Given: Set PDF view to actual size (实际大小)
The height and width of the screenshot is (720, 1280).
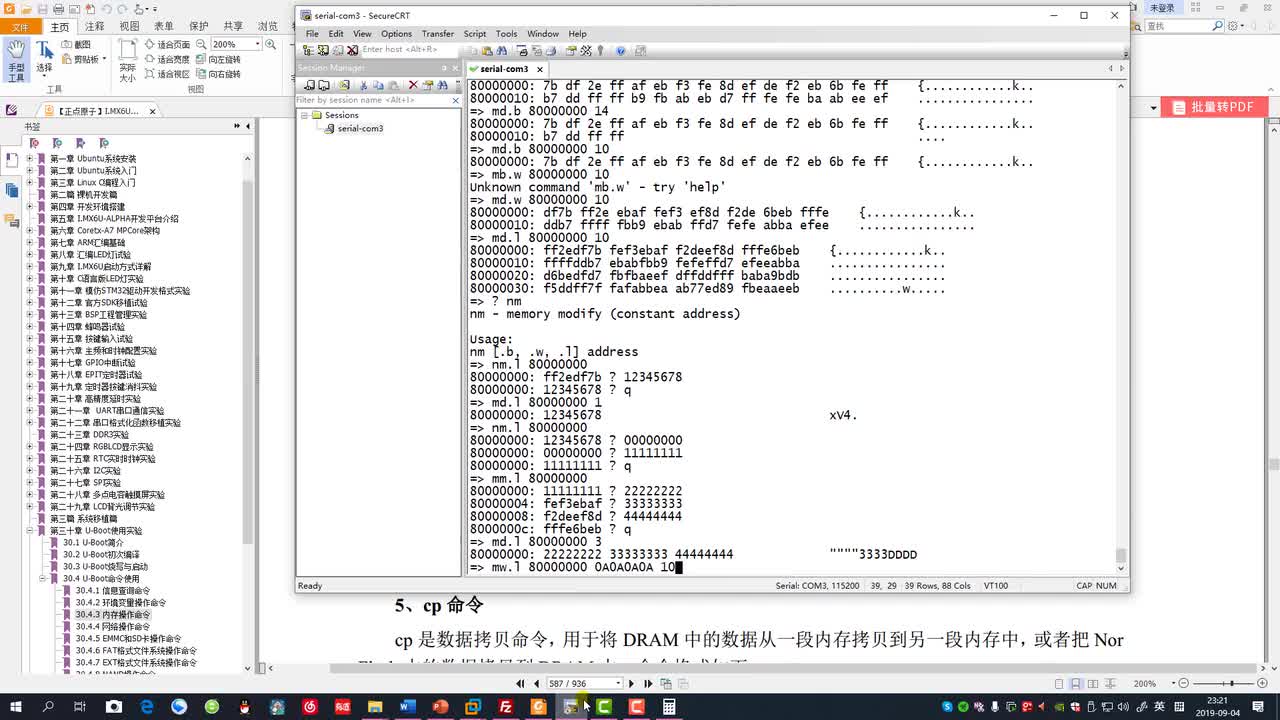Looking at the screenshot, I should [128, 62].
